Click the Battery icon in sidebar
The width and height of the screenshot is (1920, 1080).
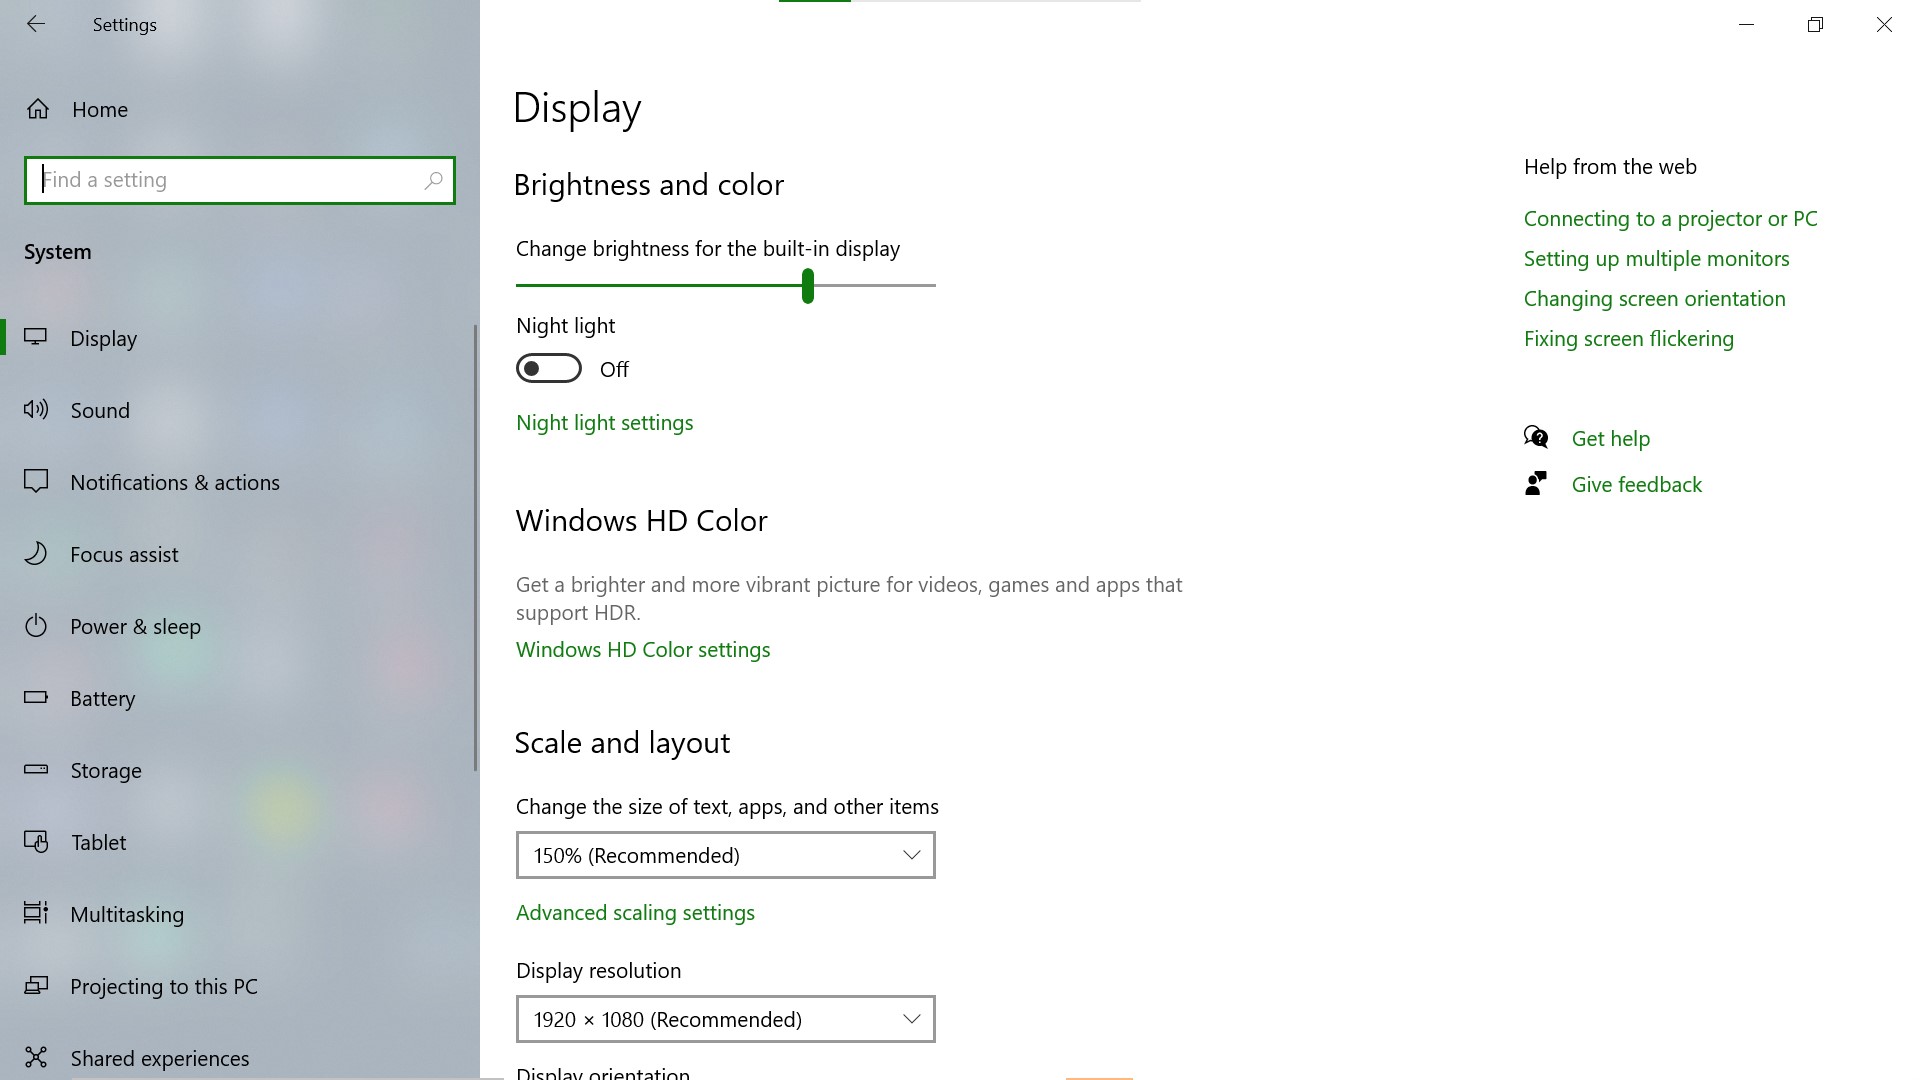[36, 697]
